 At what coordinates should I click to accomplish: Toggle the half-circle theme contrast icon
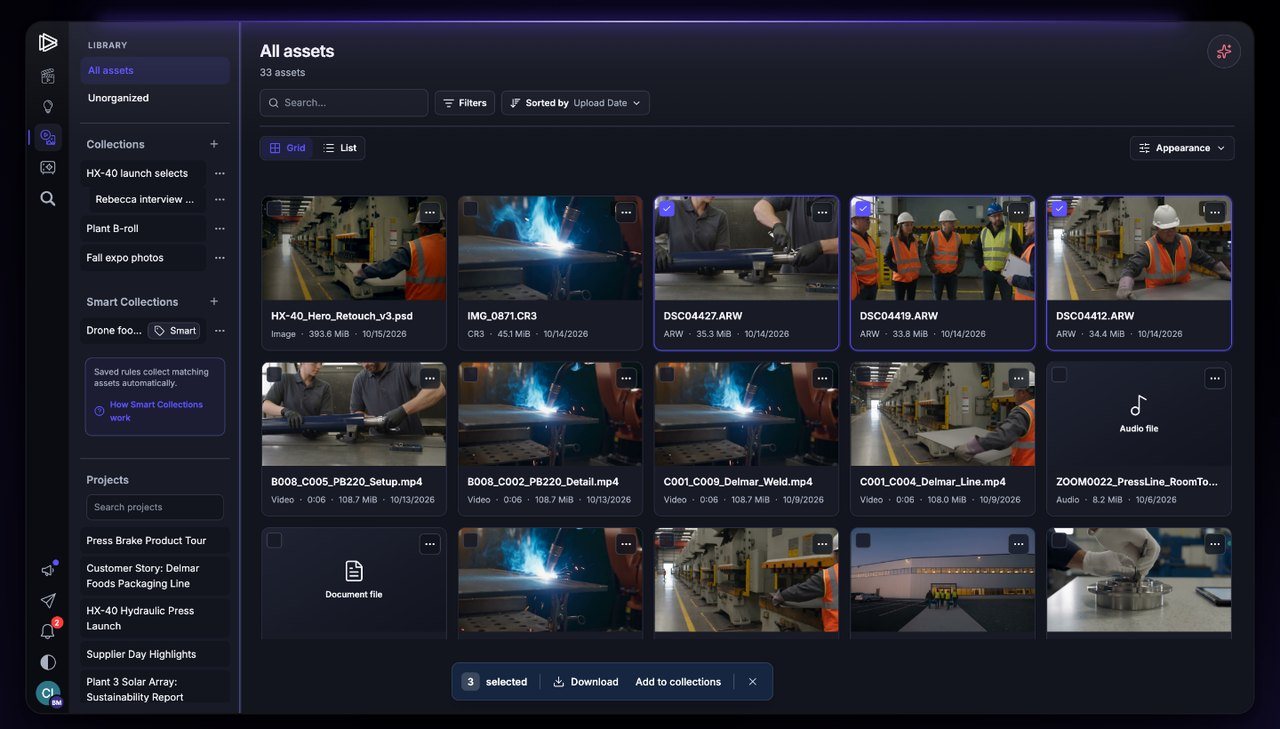[48, 662]
